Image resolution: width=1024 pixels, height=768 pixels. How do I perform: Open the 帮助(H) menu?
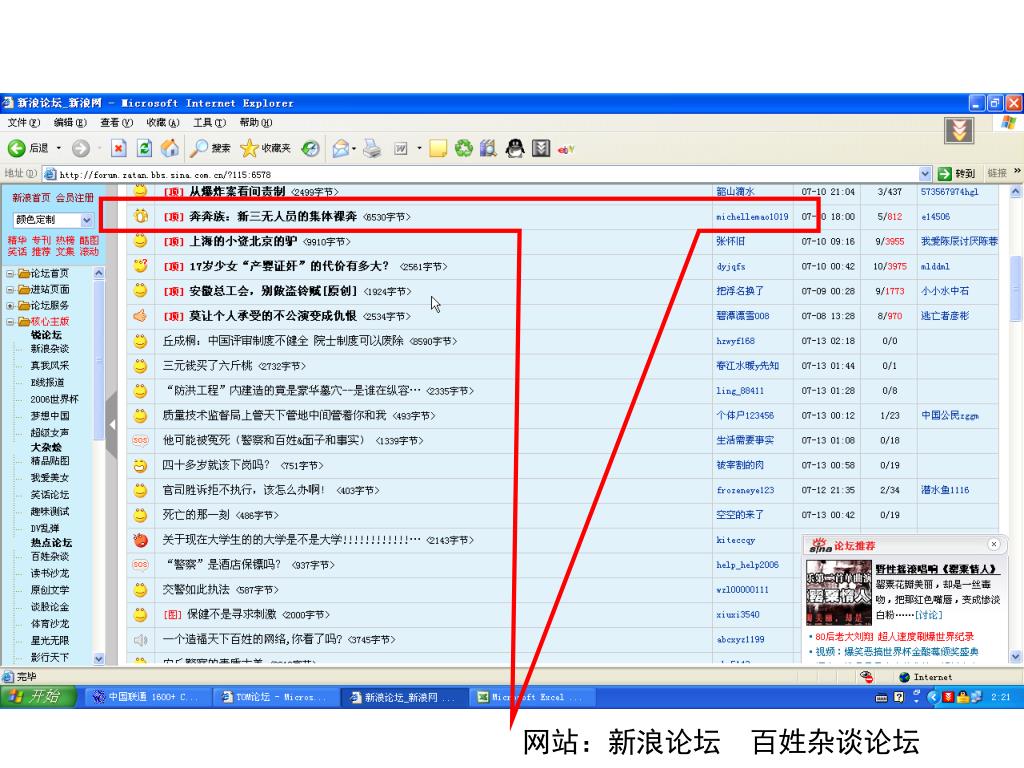pos(255,123)
